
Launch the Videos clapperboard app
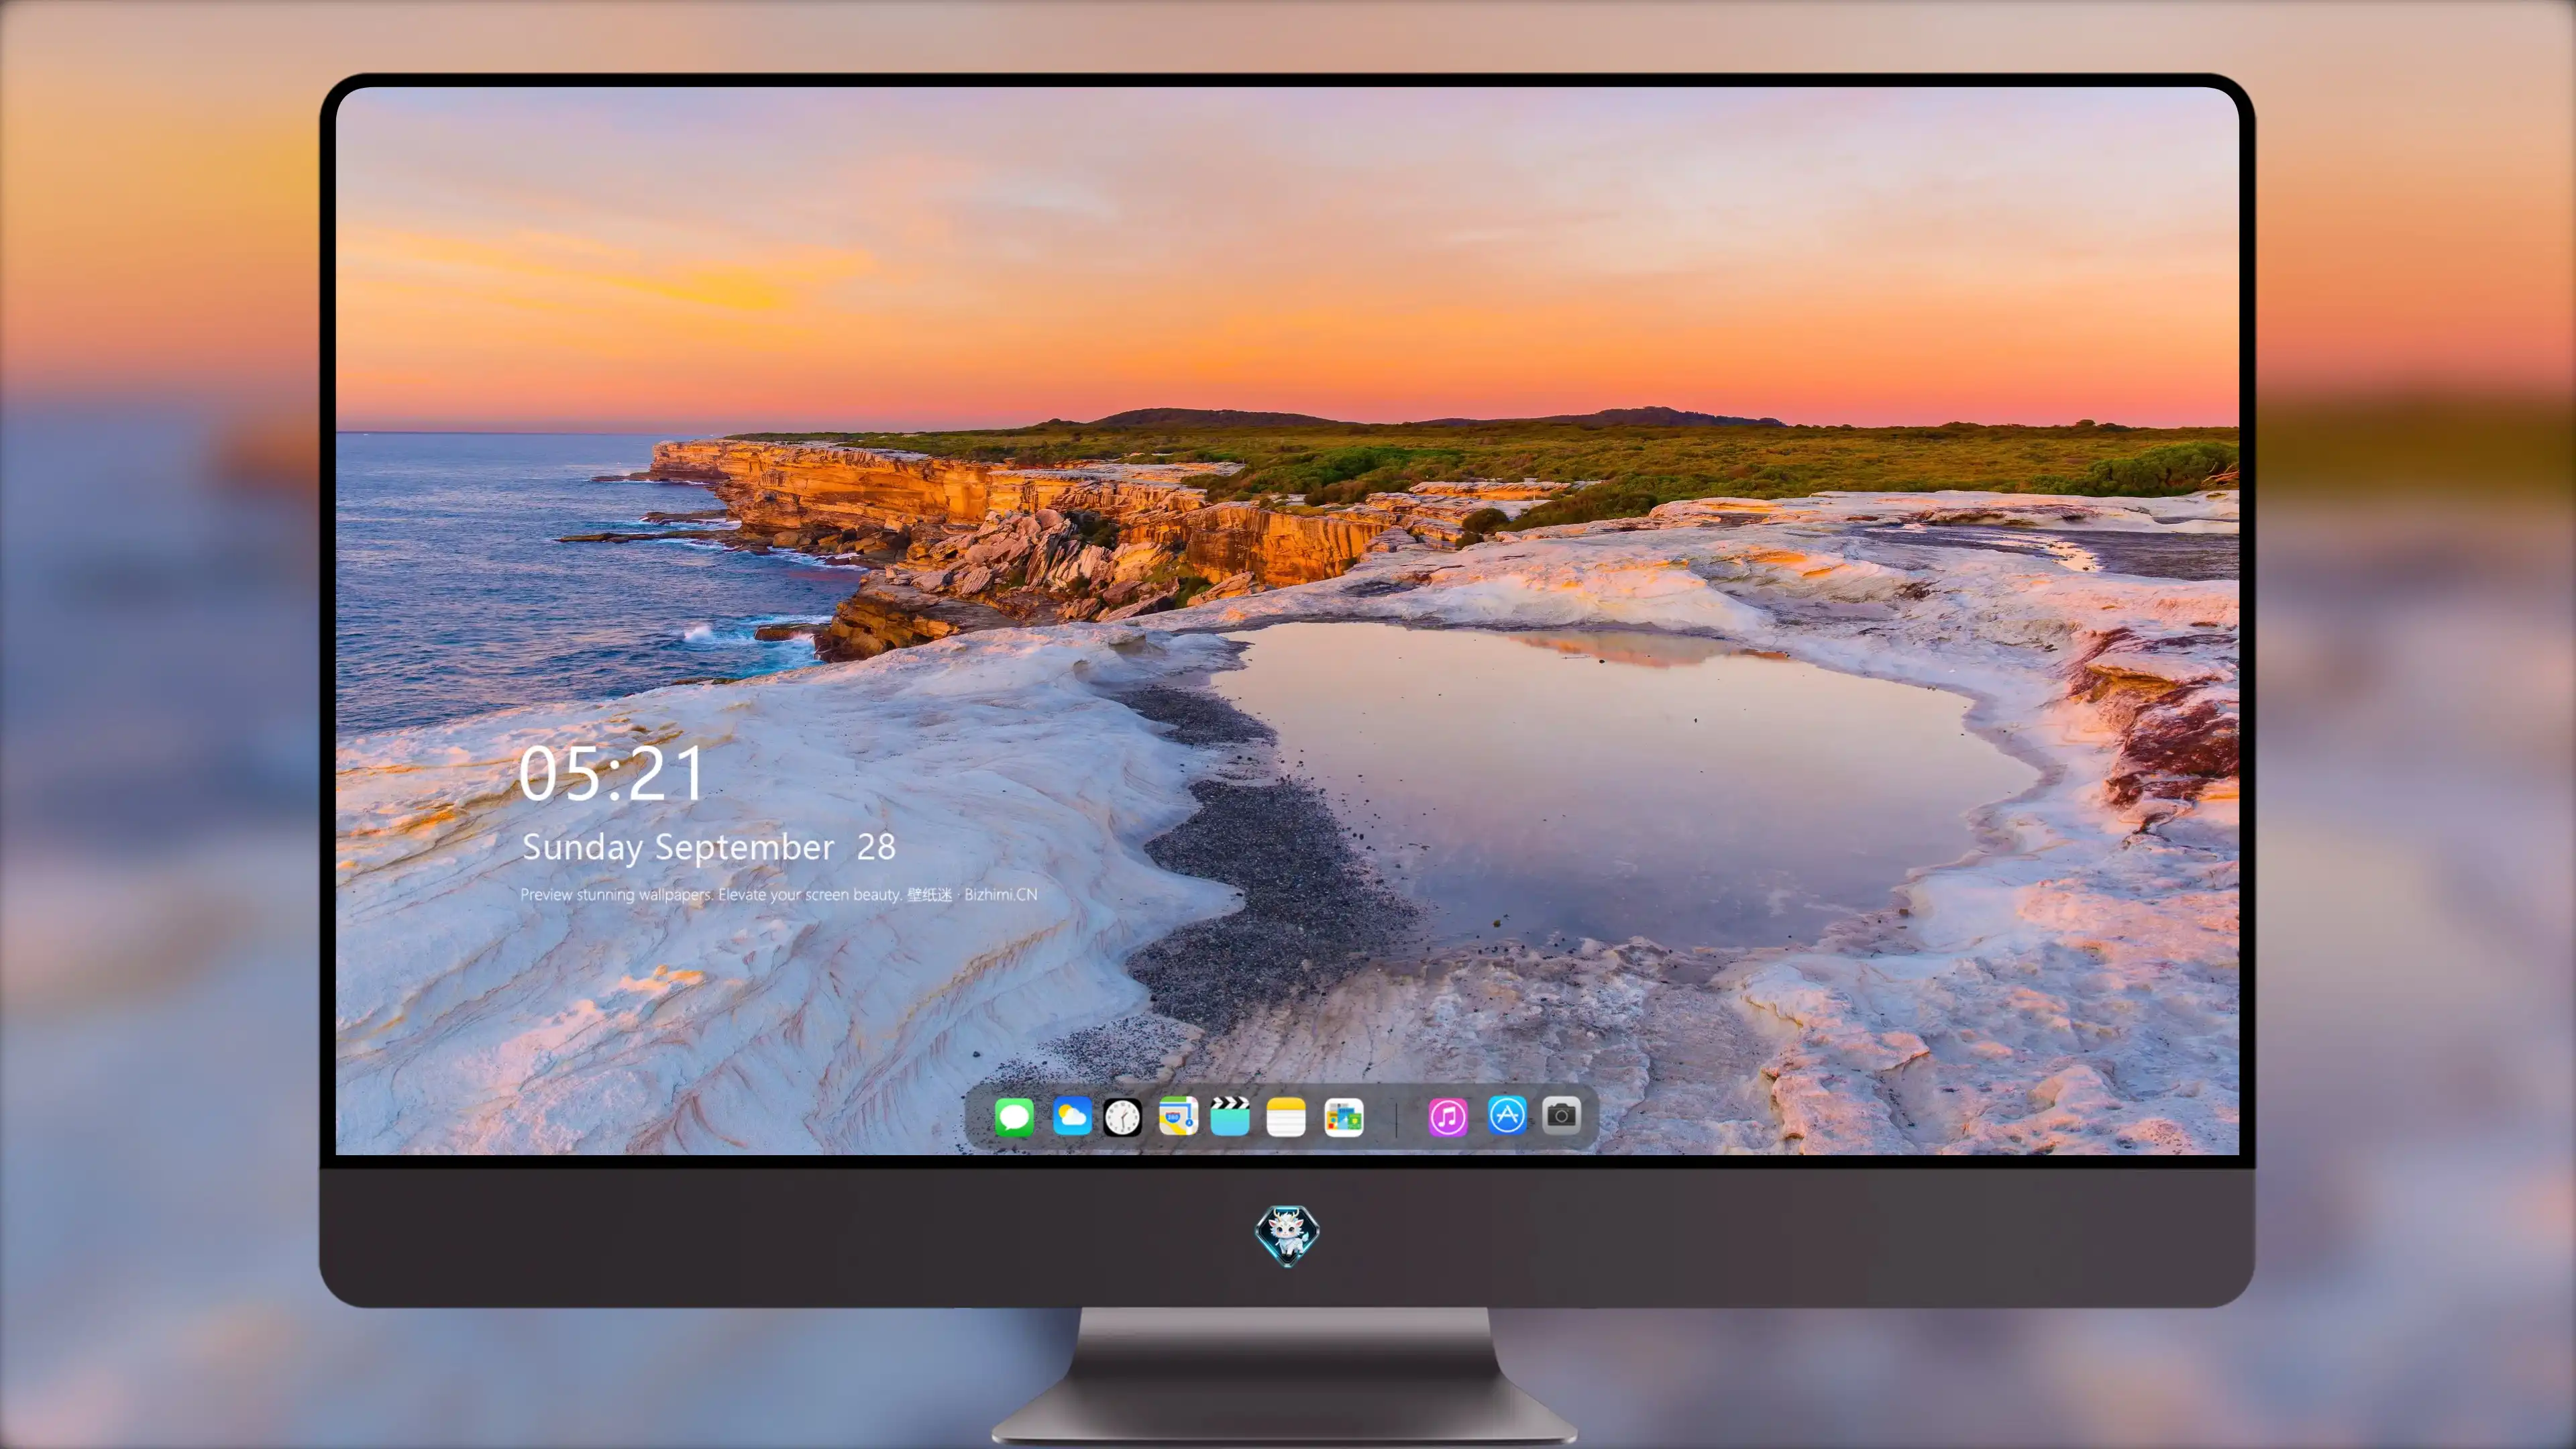click(1230, 1116)
